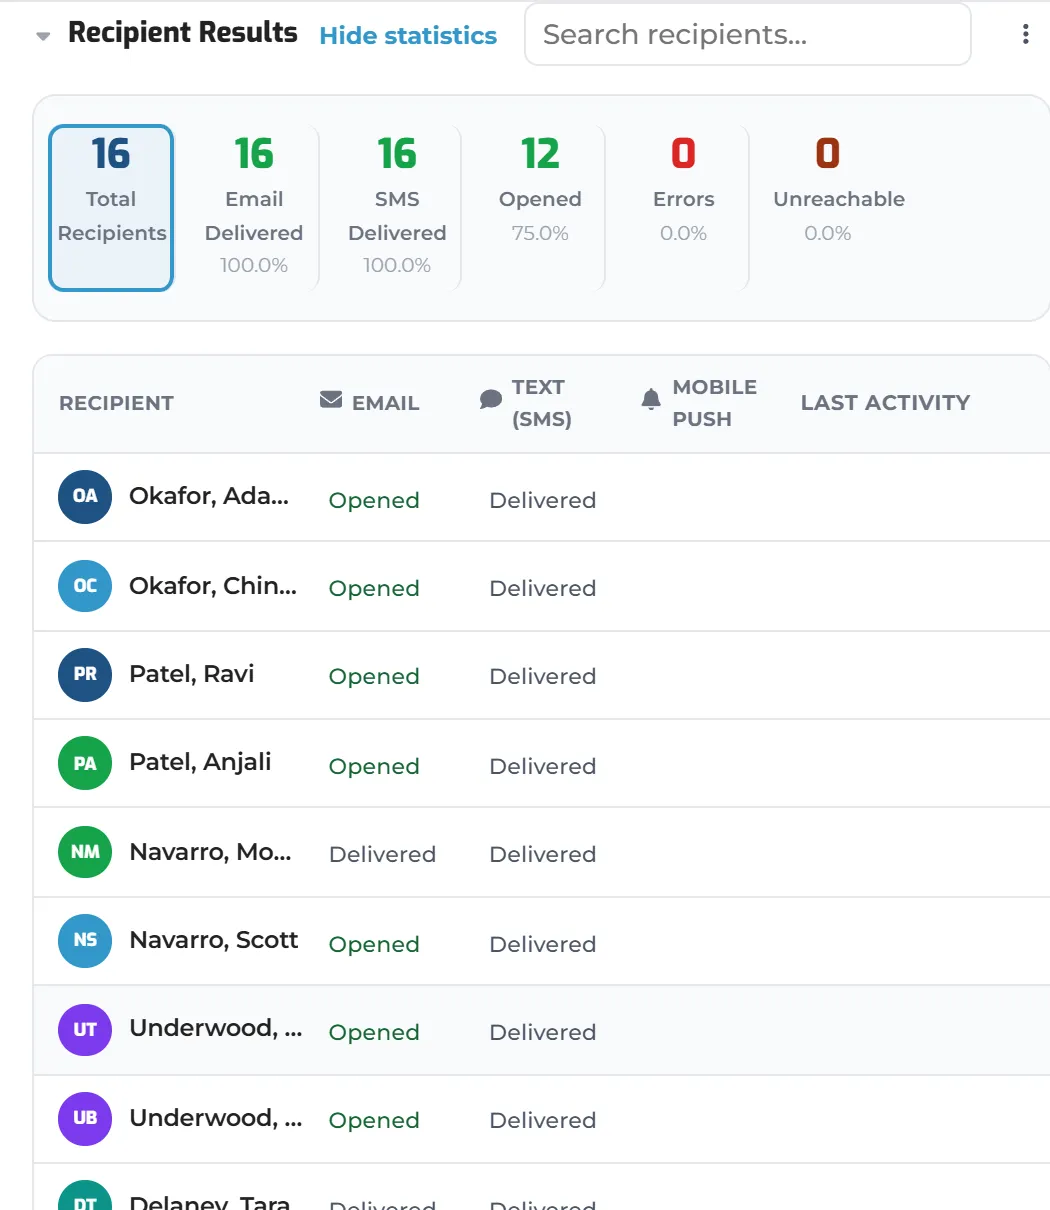The image size is (1050, 1210).
Task: Click the OA avatar for Okafor, Ada
Action: [x=85, y=496]
